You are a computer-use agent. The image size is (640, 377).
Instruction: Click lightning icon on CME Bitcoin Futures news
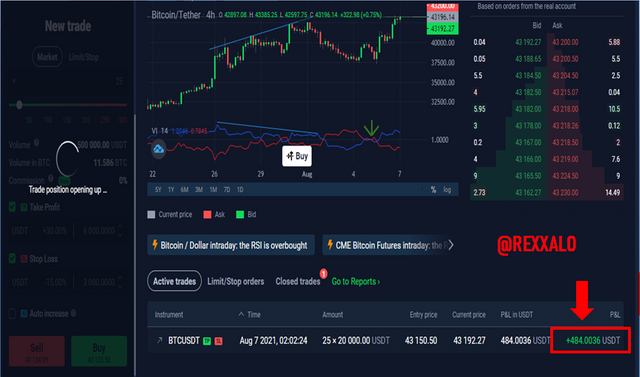click(330, 245)
